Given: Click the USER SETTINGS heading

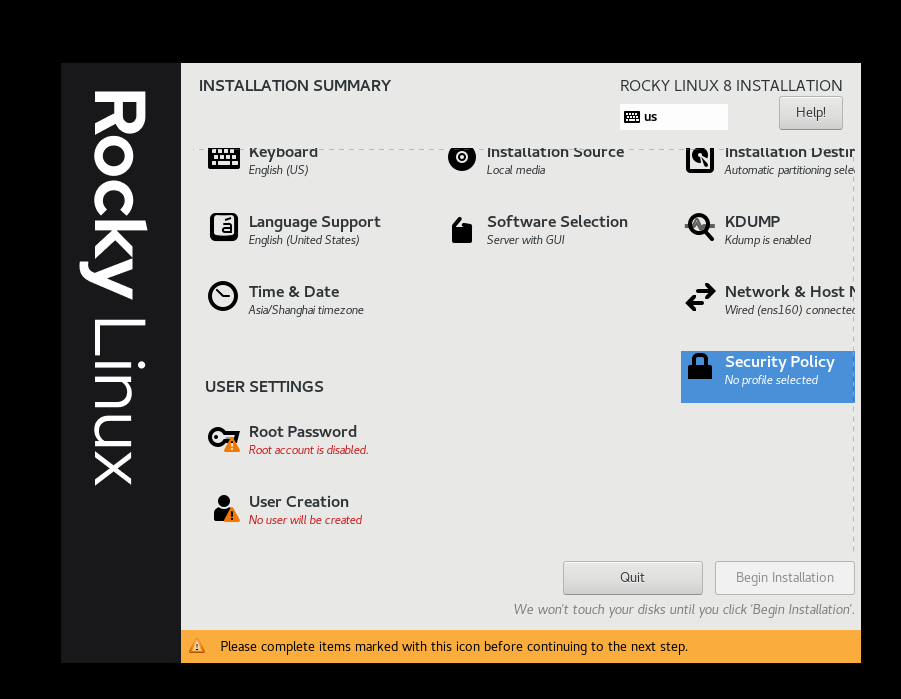Looking at the screenshot, I should pos(264,387).
